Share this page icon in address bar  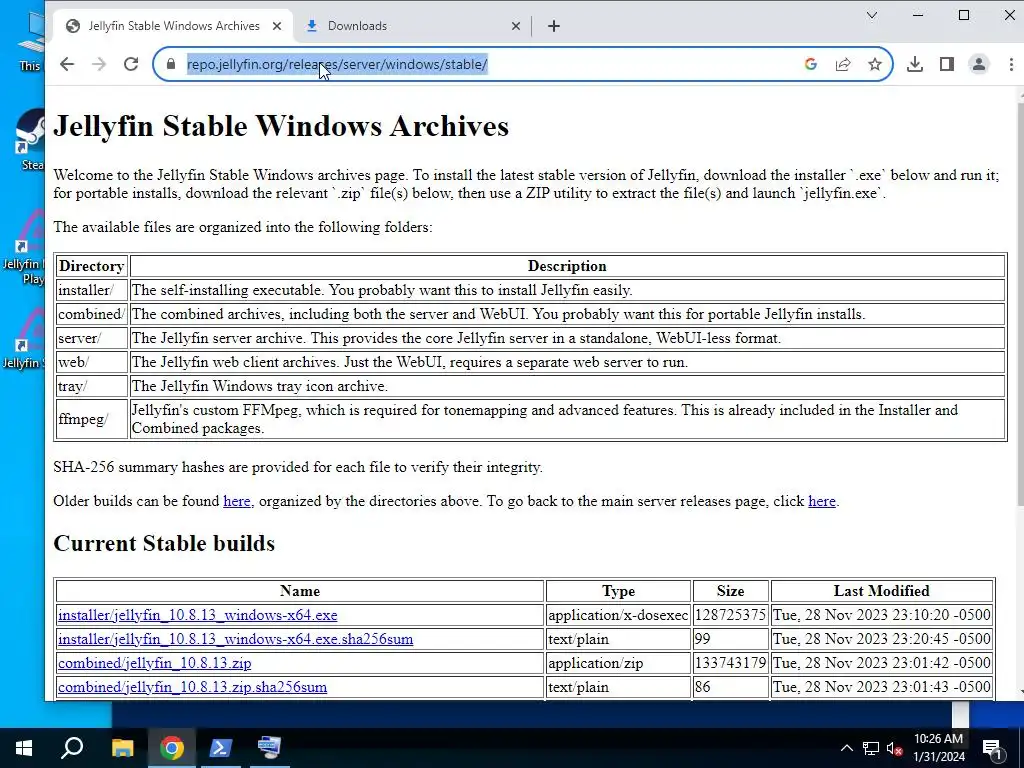coord(842,64)
